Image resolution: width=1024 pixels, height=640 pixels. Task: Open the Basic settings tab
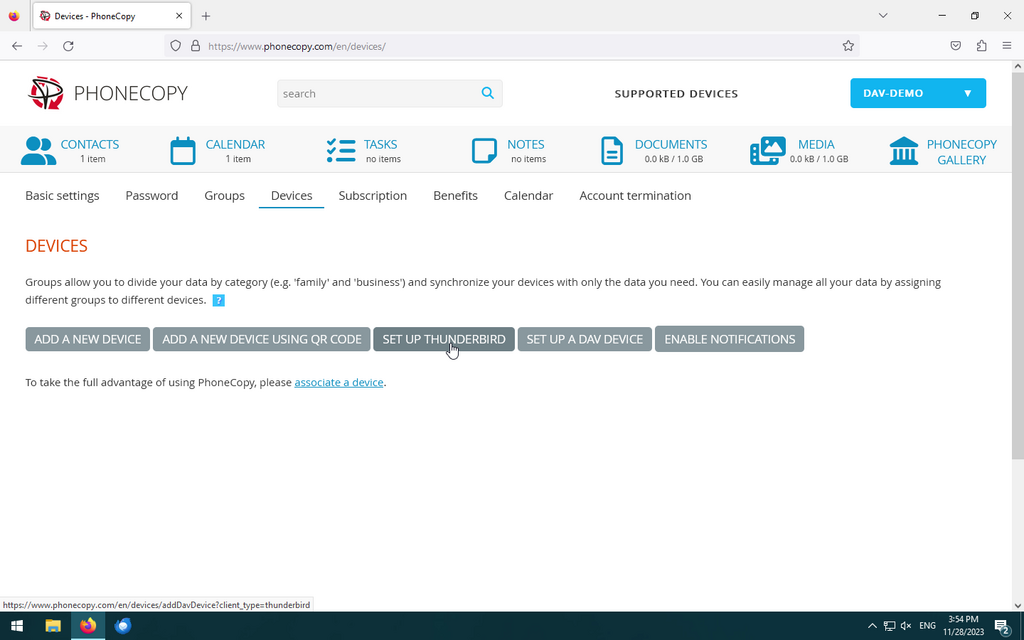(62, 196)
